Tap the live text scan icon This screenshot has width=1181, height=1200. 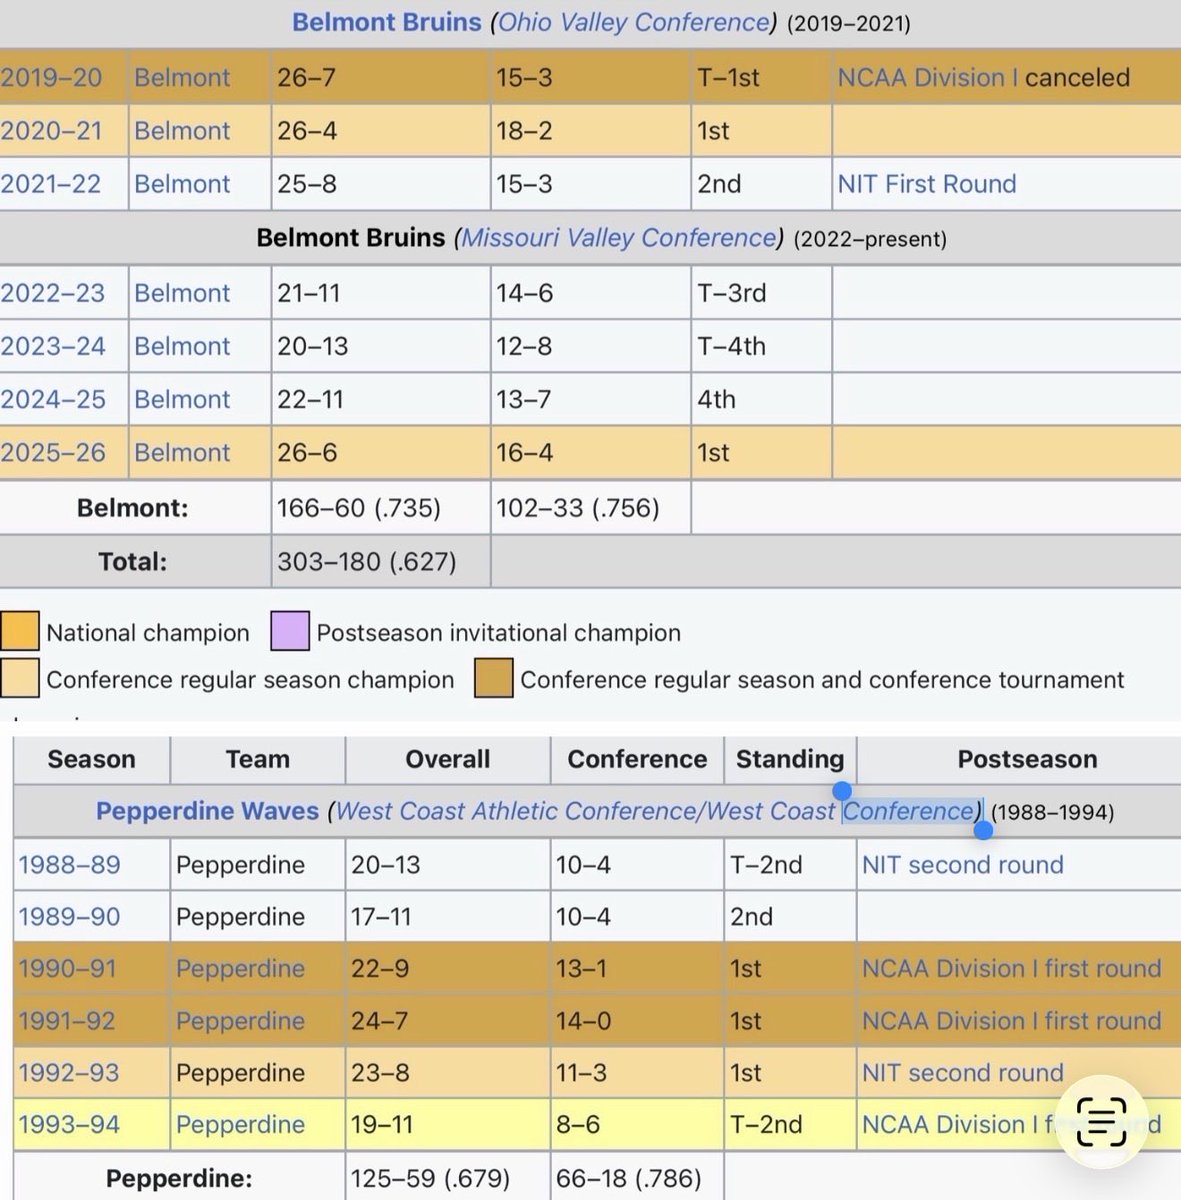click(1100, 1121)
